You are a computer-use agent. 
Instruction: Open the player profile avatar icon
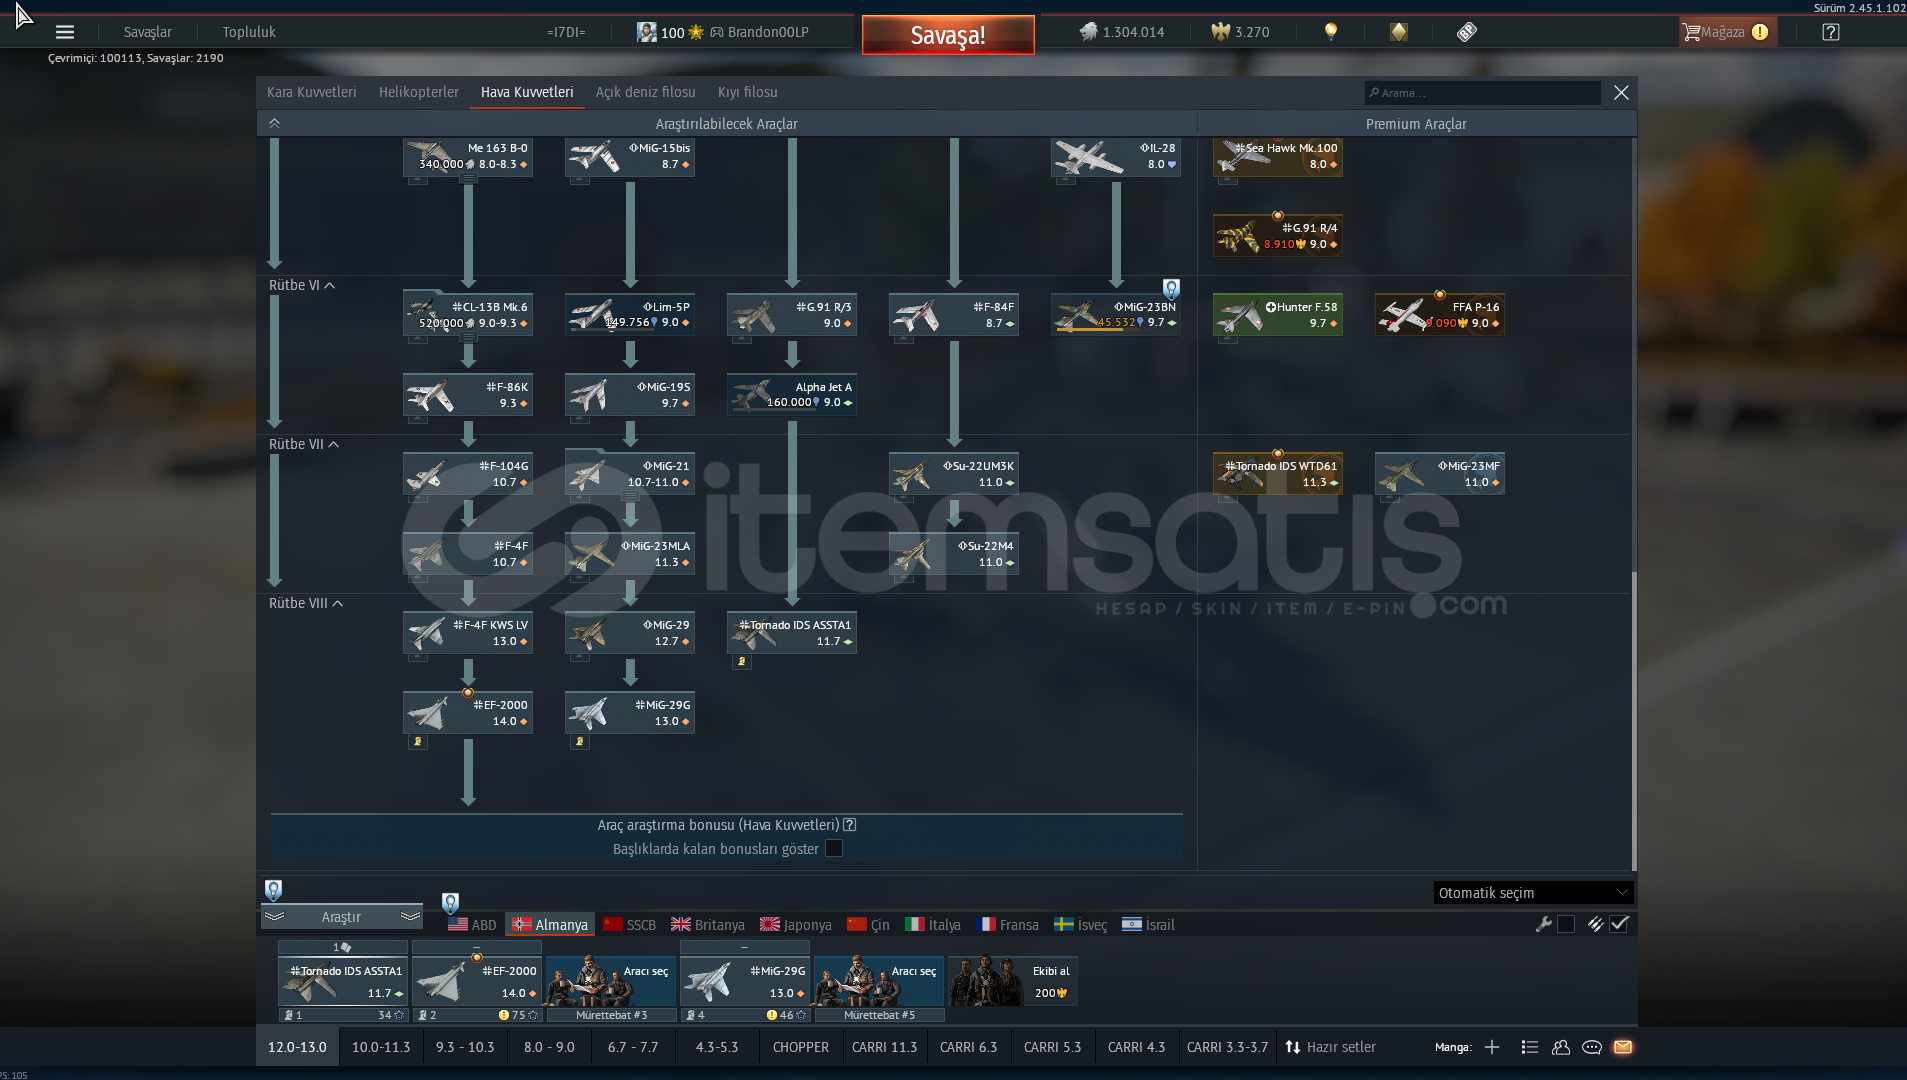point(646,32)
